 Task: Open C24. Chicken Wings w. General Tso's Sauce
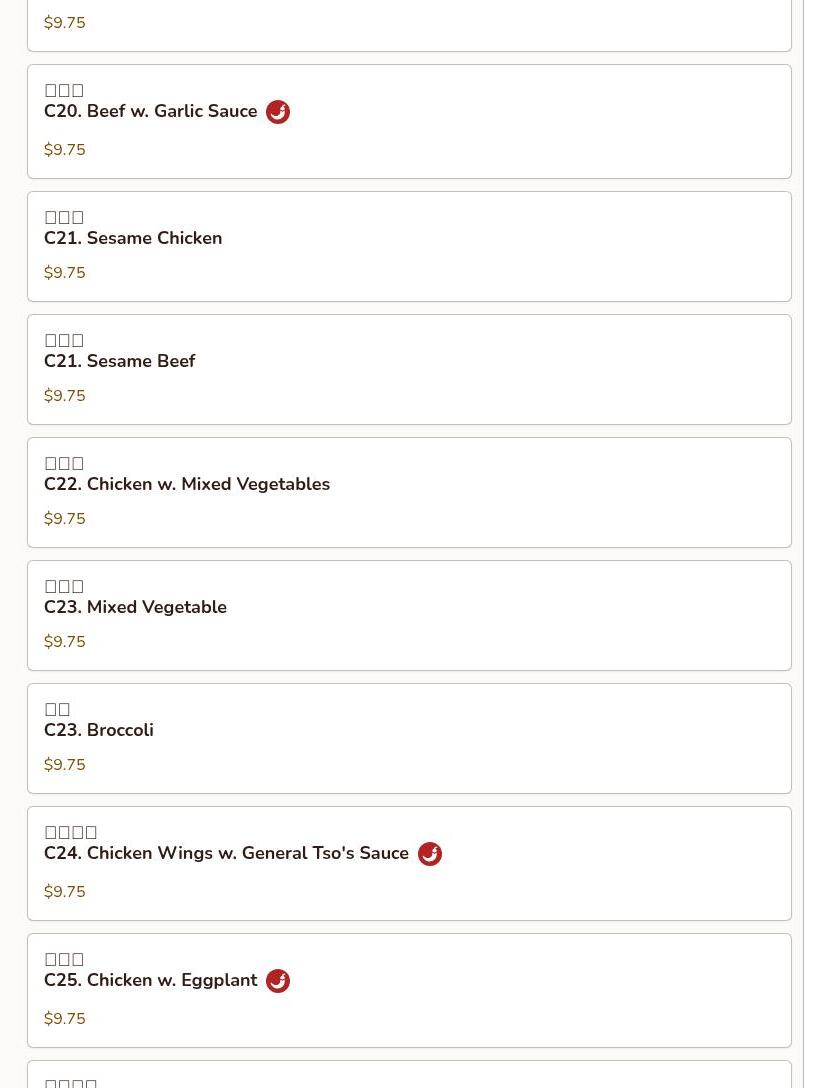pos(409,863)
